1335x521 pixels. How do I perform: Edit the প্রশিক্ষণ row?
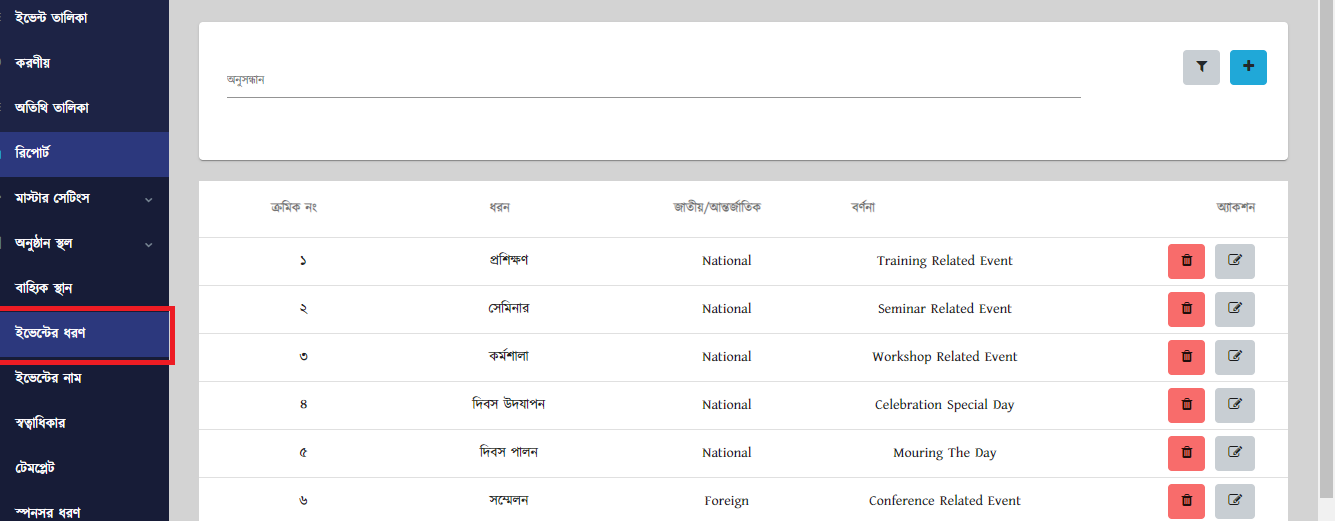pos(1235,261)
